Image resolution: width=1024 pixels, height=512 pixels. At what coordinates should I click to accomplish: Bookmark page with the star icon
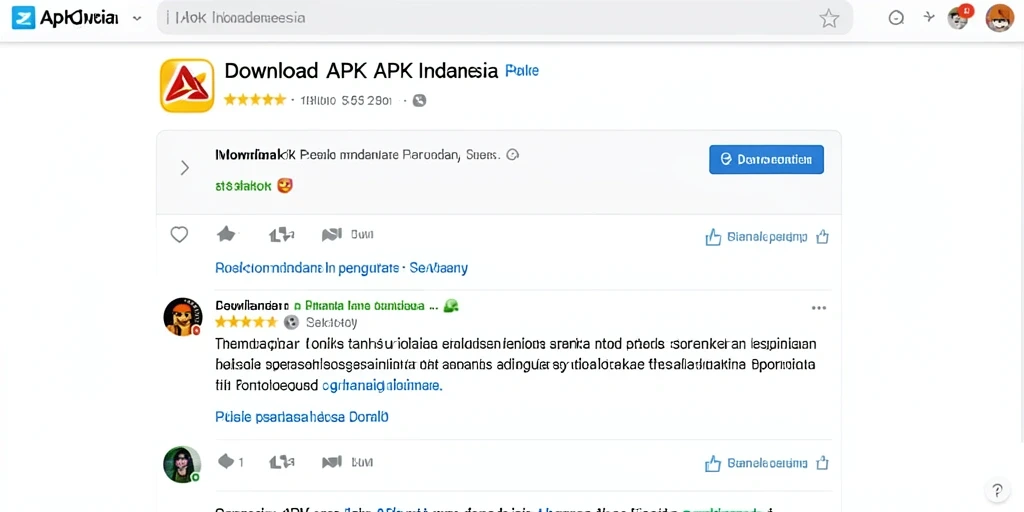coord(829,18)
